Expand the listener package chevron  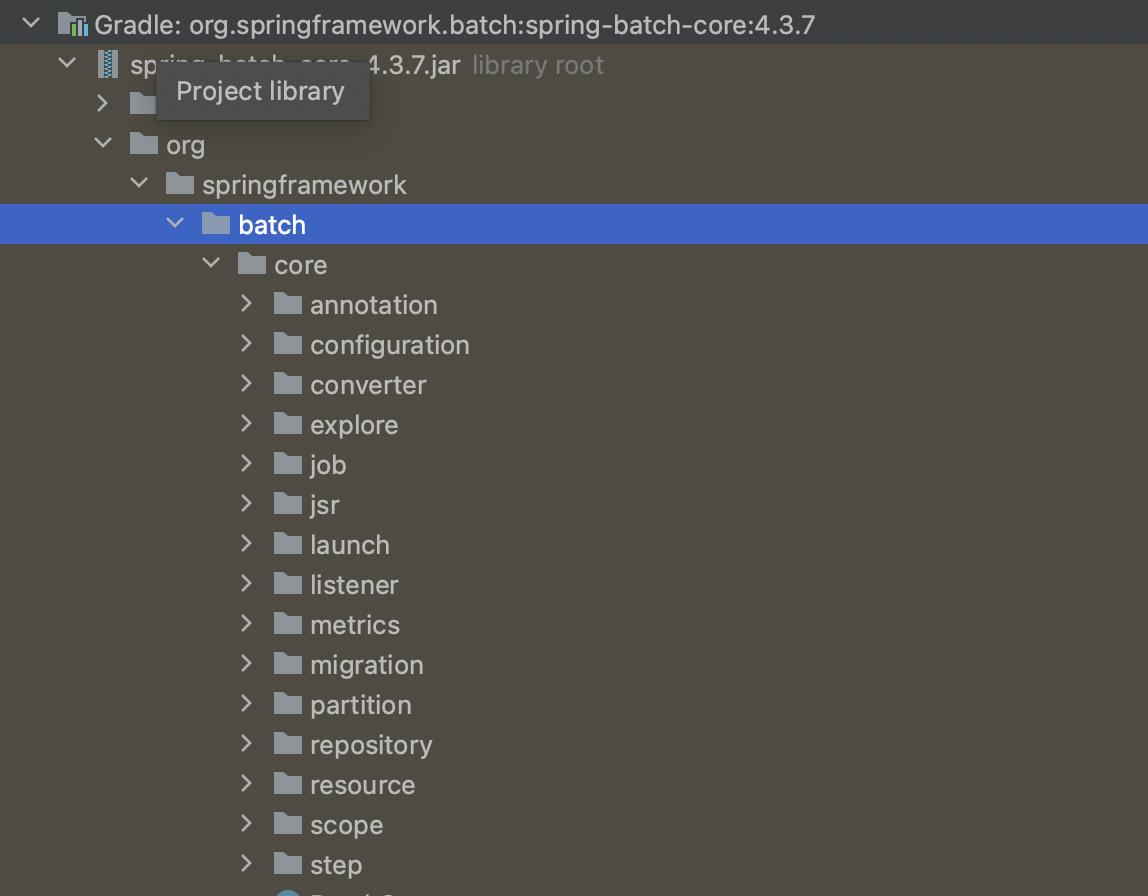coord(246,583)
